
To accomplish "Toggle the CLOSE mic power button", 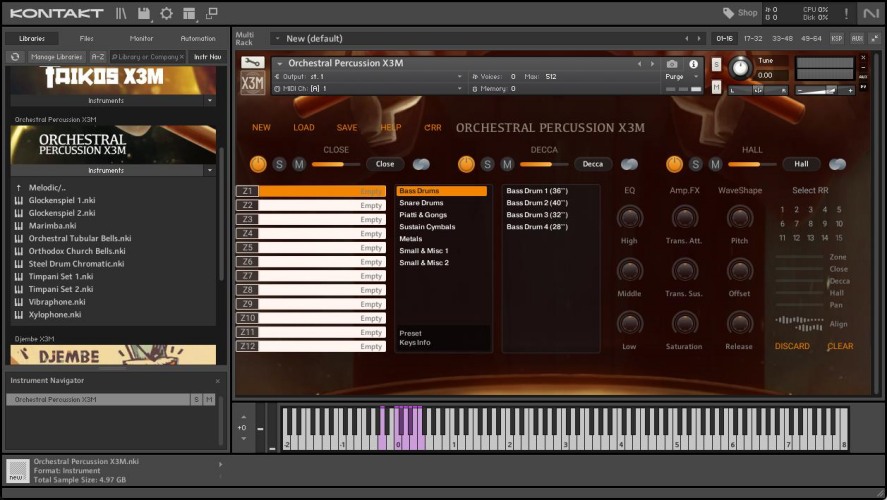I will pos(258,164).
